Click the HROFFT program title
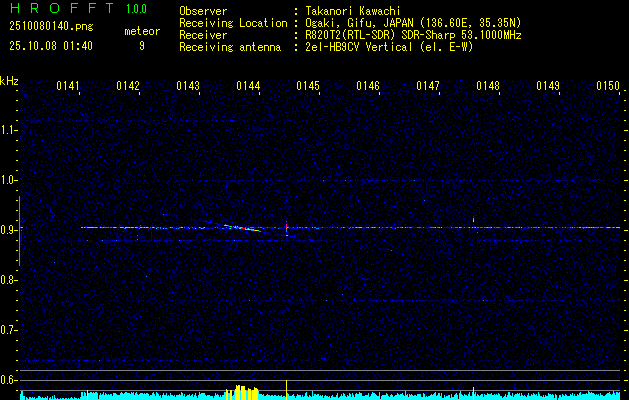The width and height of the screenshot is (629, 400). tap(62, 8)
